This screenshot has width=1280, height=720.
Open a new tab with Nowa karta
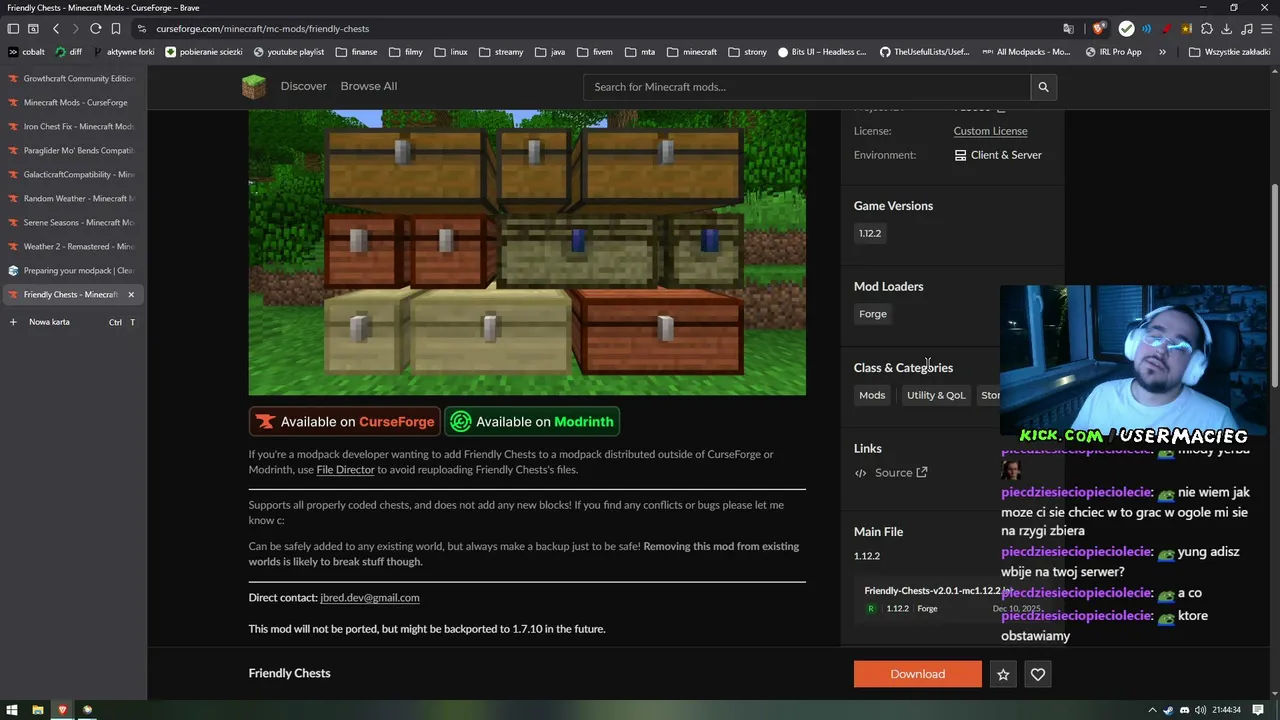[x=72, y=322]
